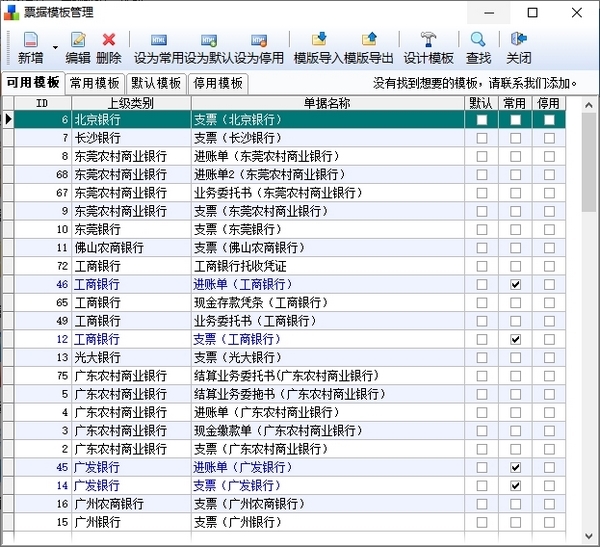
Task: Click the 模版导入 import icon
Action: 319,39
